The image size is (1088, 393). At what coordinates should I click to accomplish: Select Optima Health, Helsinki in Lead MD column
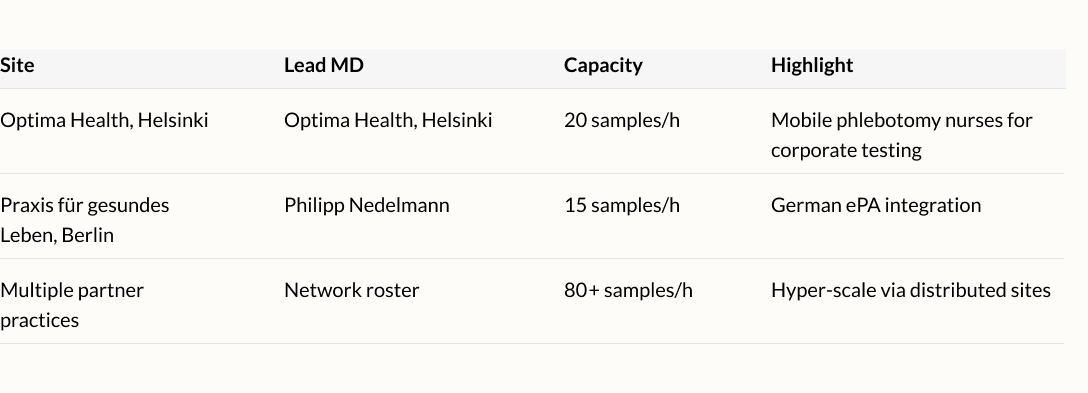click(x=388, y=120)
